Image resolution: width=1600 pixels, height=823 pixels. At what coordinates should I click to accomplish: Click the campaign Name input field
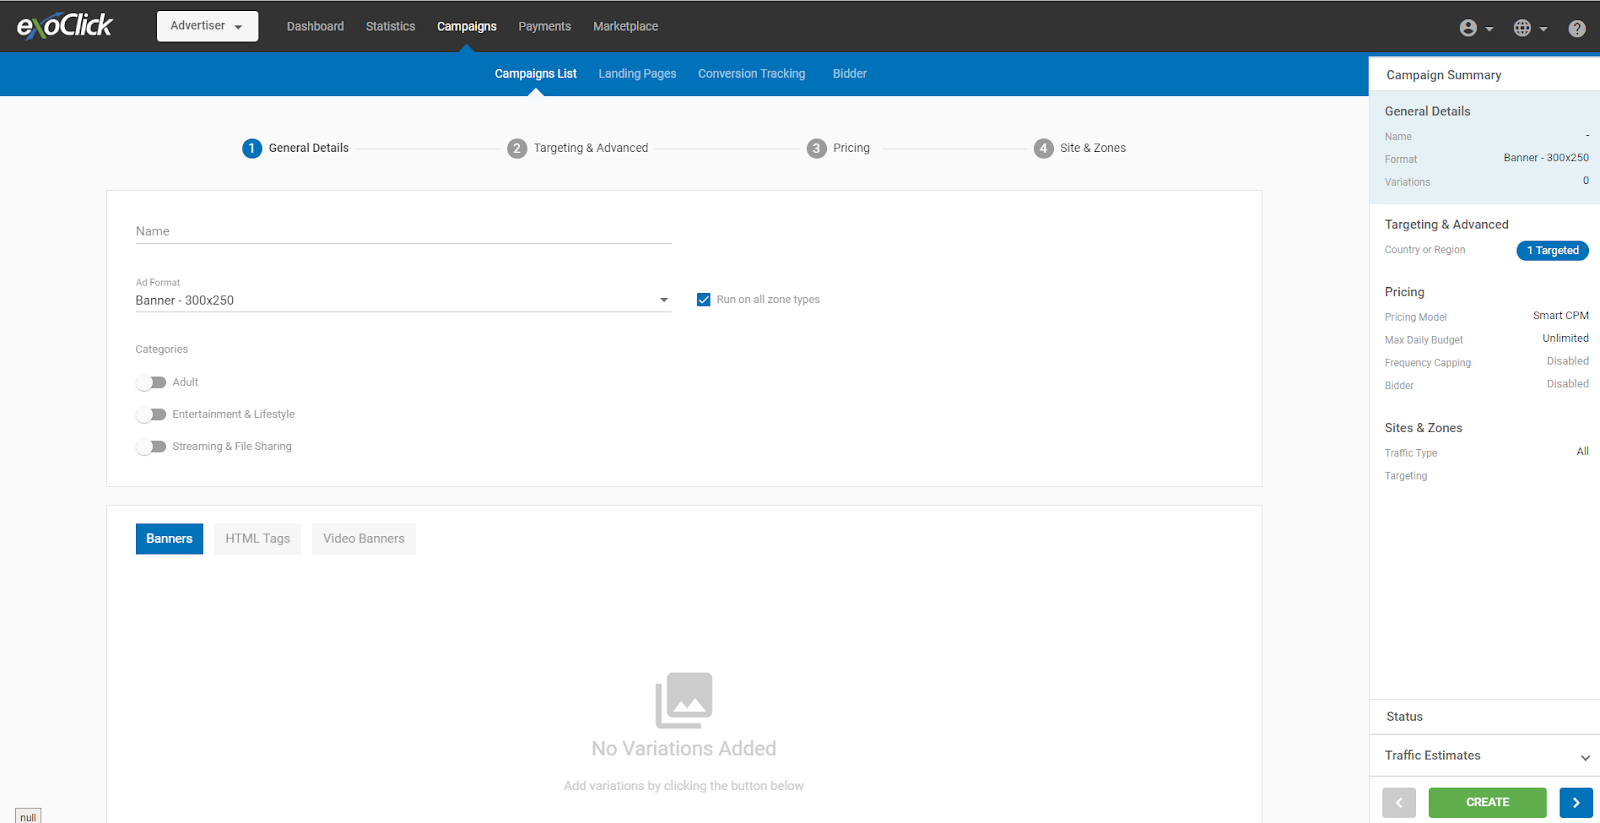[x=402, y=231]
